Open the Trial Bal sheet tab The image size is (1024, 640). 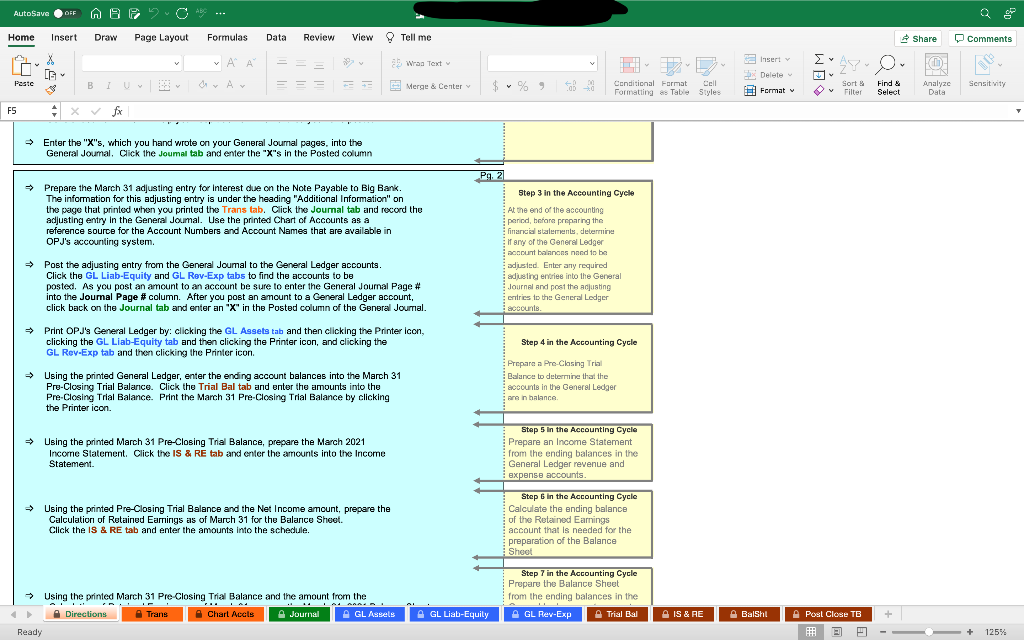pos(616,614)
